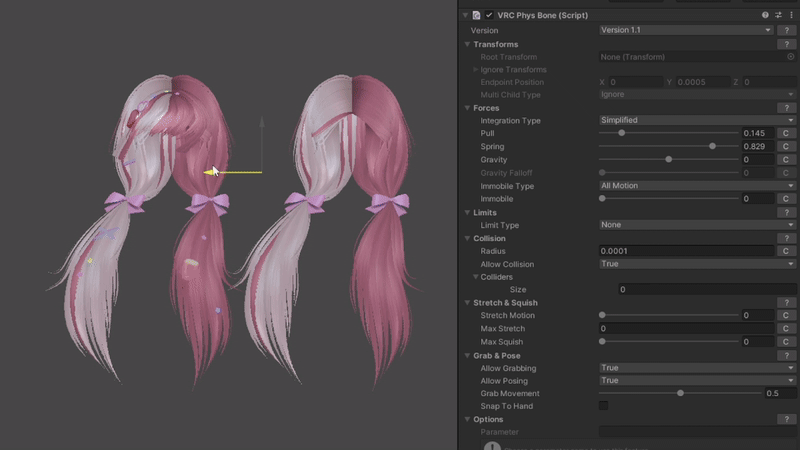This screenshot has height=450, width=800.
Task: Open the component help reference icon
Action: [765, 16]
